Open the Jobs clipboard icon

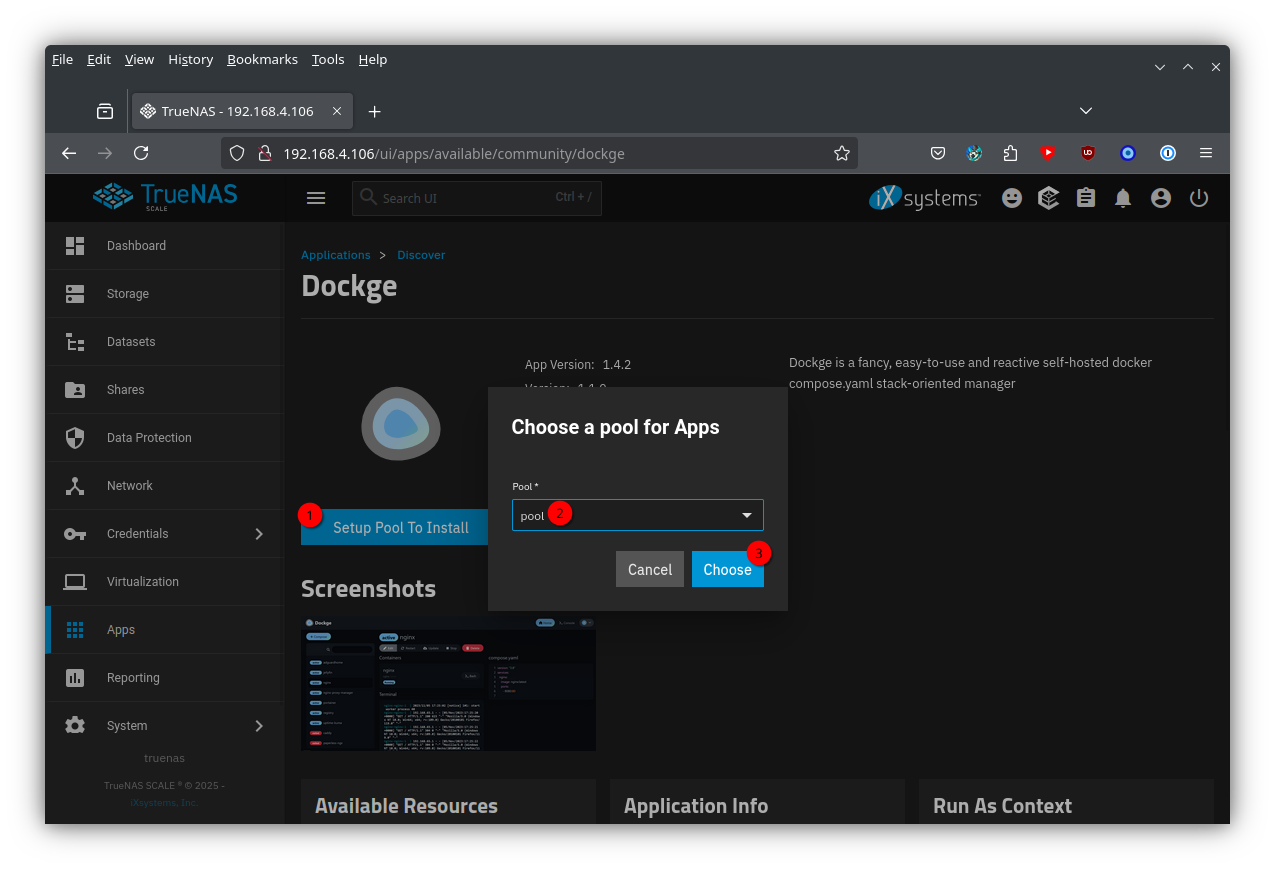(x=1086, y=198)
